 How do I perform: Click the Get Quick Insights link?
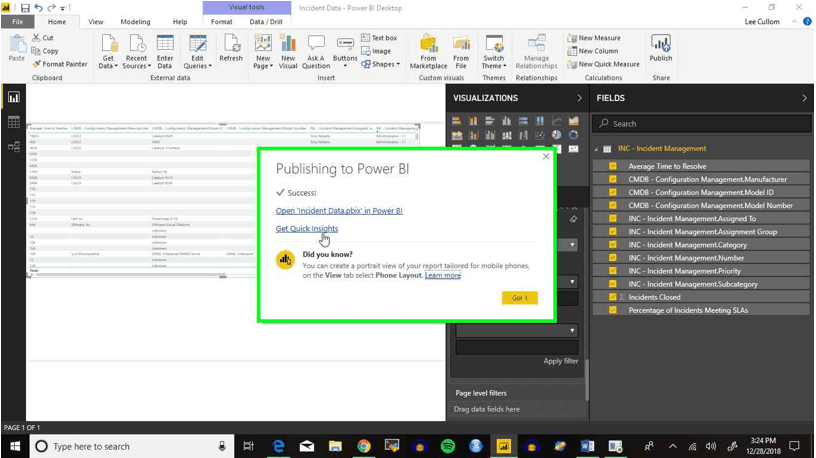tap(307, 228)
